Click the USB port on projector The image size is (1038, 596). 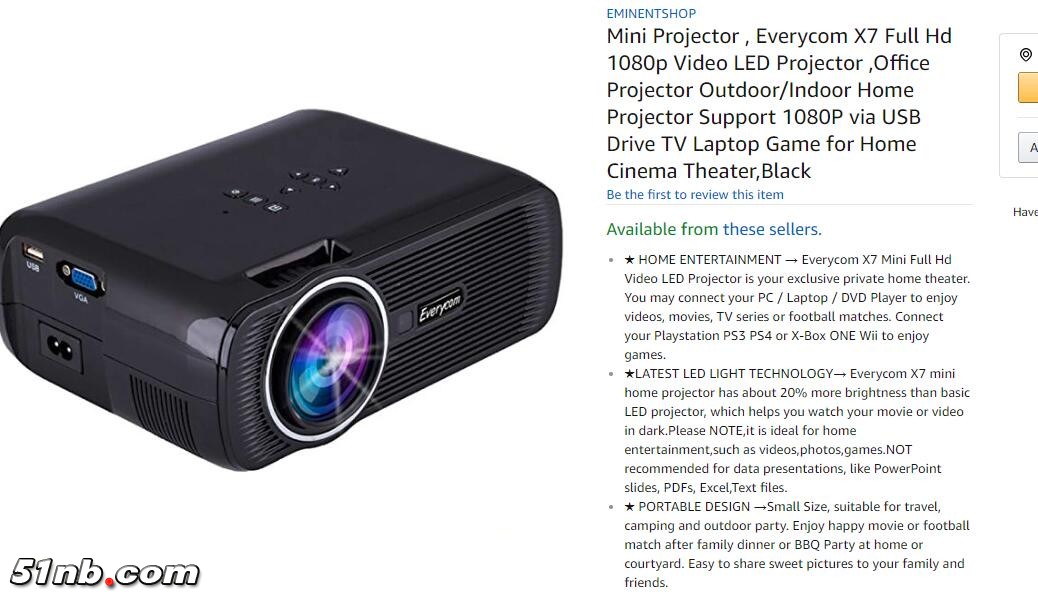33,252
